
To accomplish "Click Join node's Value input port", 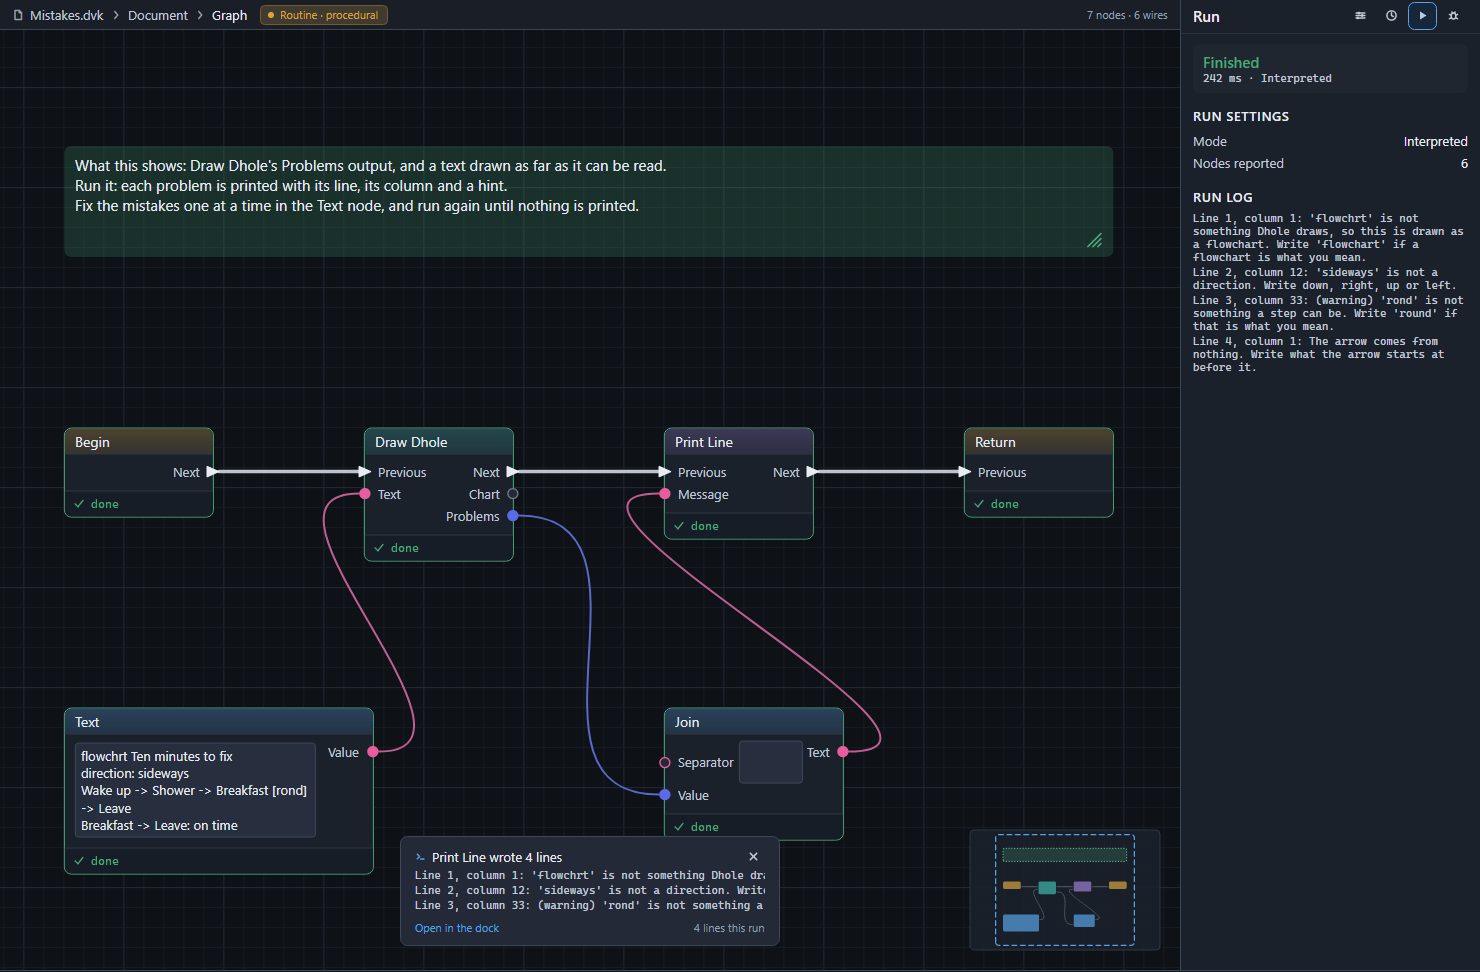I will pyautogui.click(x=665, y=795).
